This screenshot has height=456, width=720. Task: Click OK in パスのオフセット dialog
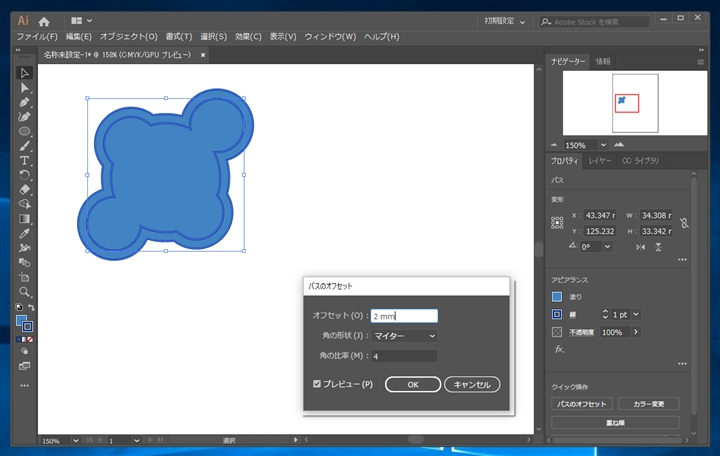click(413, 384)
